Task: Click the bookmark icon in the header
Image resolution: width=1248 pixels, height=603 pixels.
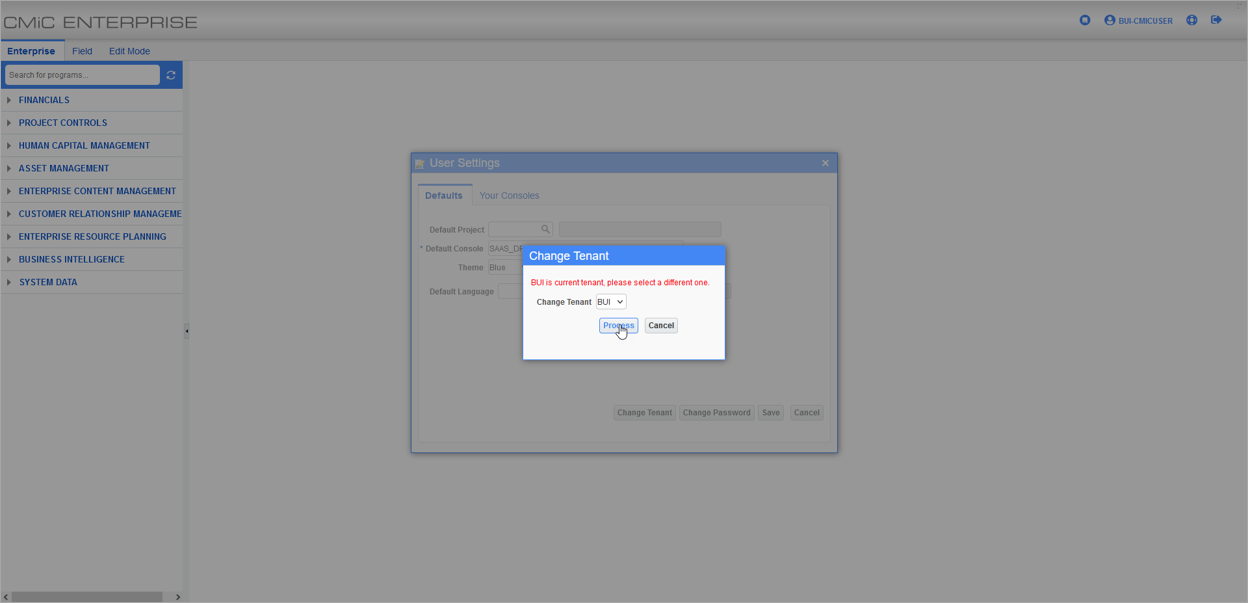Action: pyautogui.click(x=1085, y=20)
